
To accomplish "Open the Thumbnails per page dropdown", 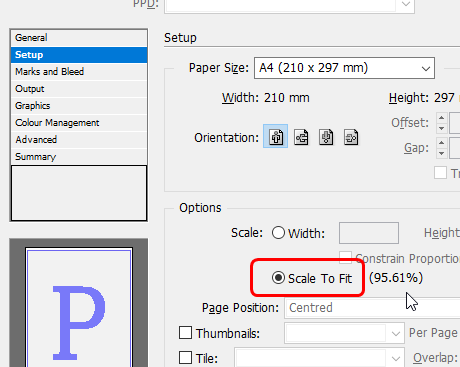I will pyautogui.click(x=344, y=333).
